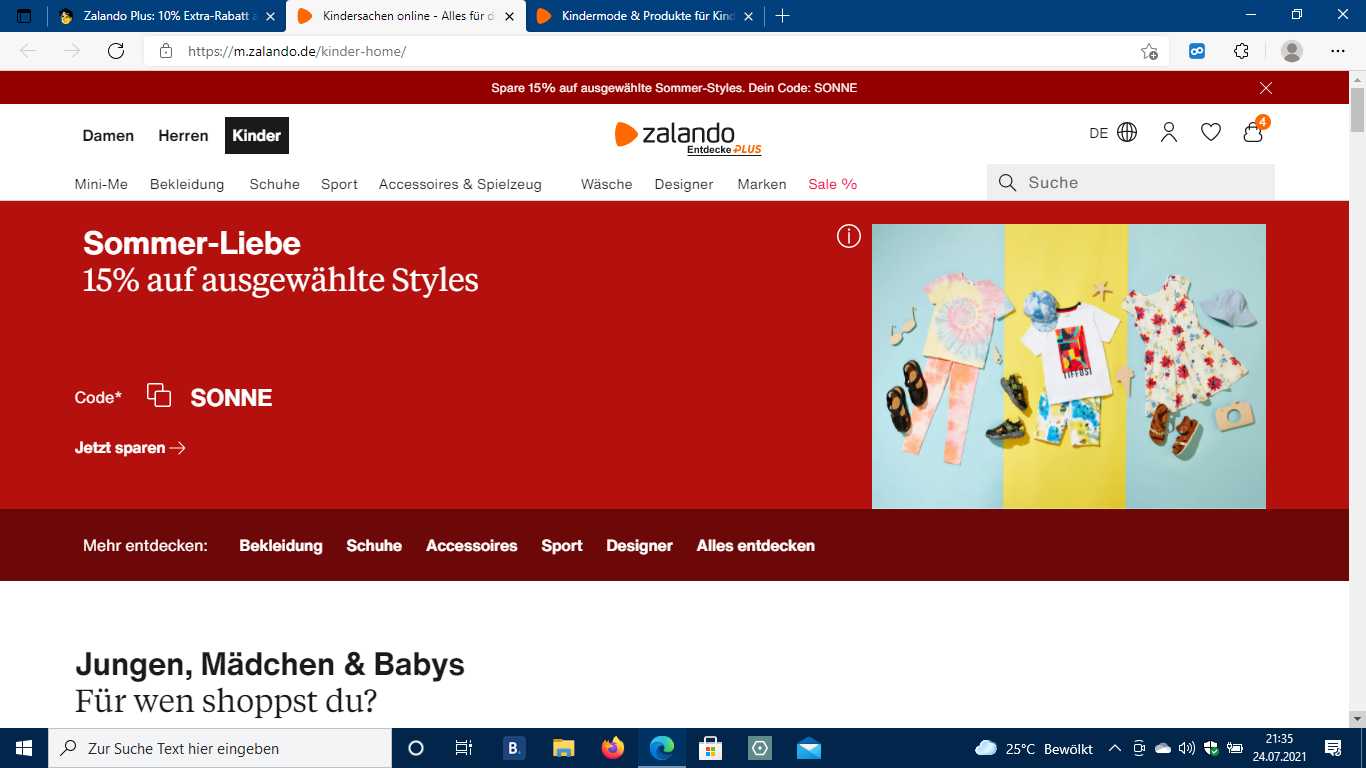
Task: Copy the SONNE code with the copy icon
Action: pos(159,395)
